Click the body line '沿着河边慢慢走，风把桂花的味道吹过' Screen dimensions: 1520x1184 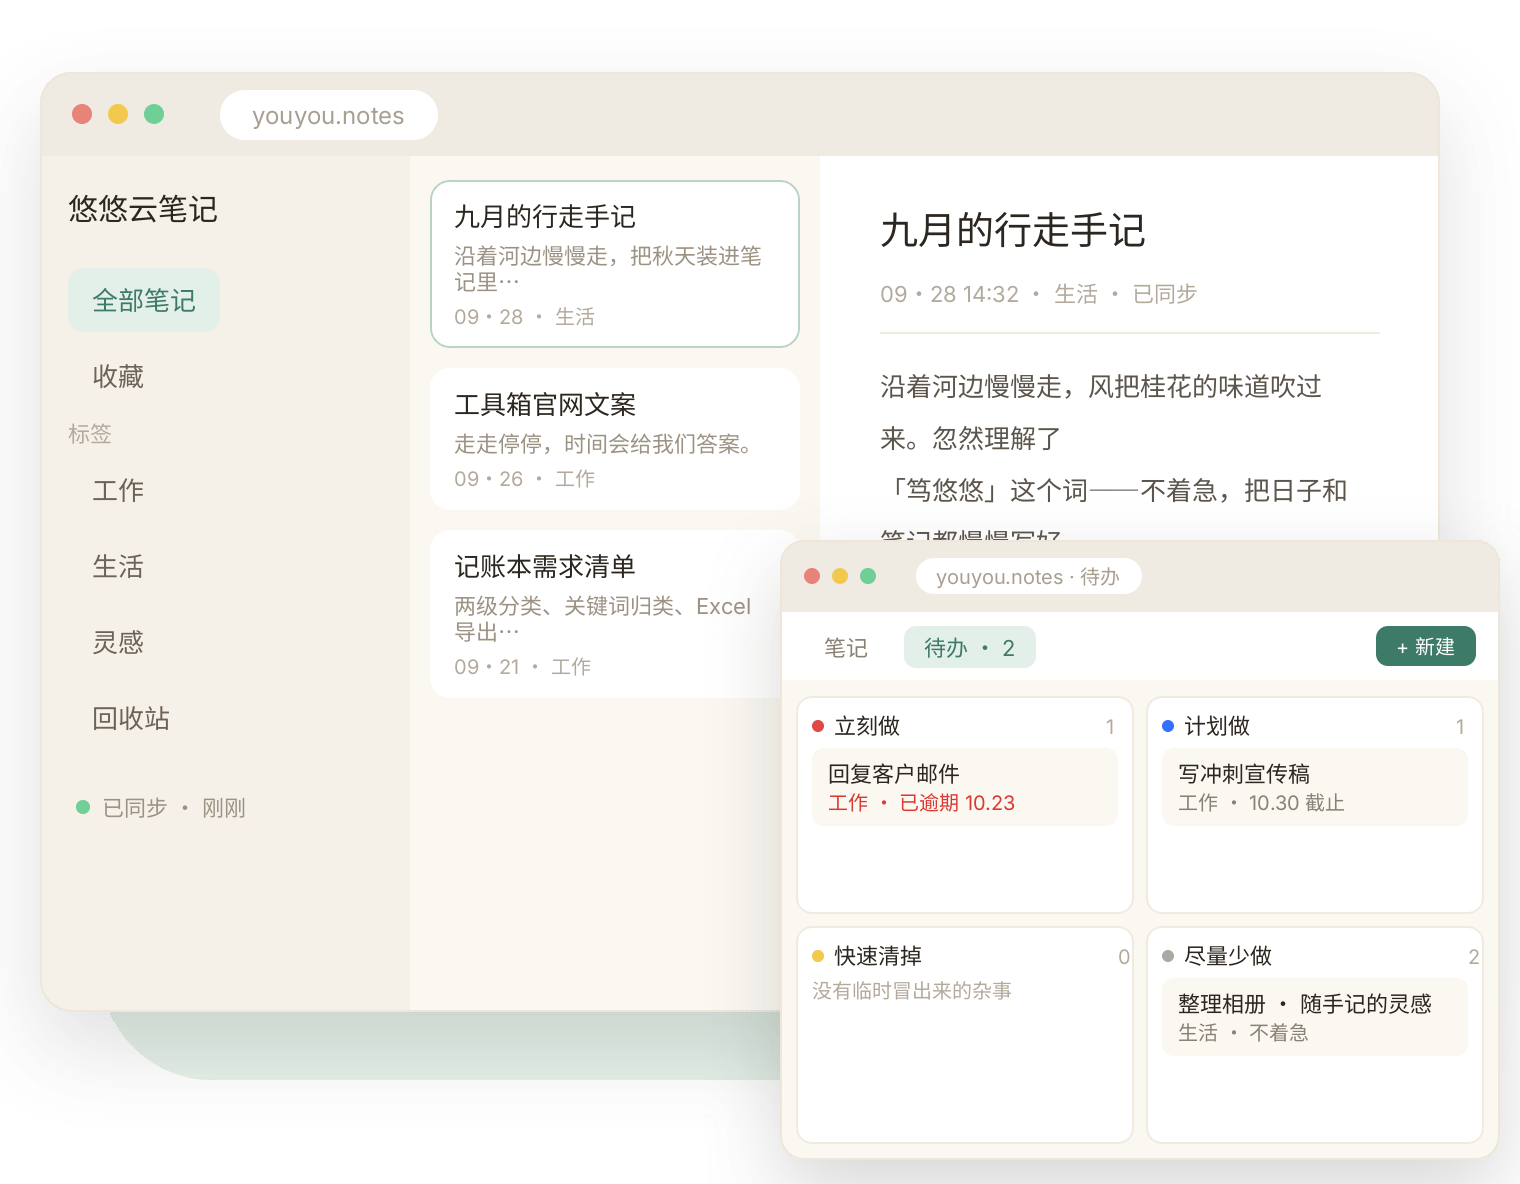[x=1101, y=386]
